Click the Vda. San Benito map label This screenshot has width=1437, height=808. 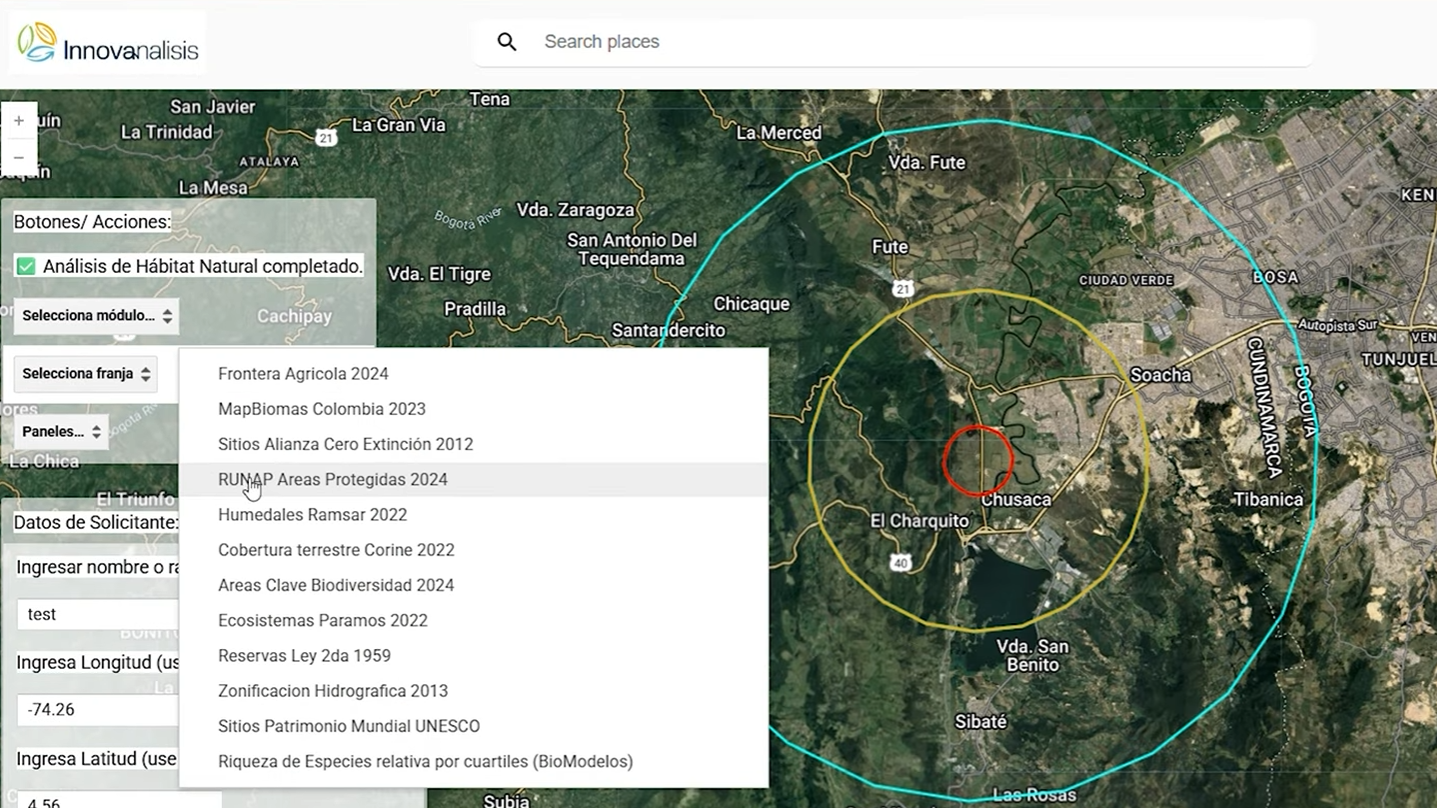click(x=1032, y=655)
